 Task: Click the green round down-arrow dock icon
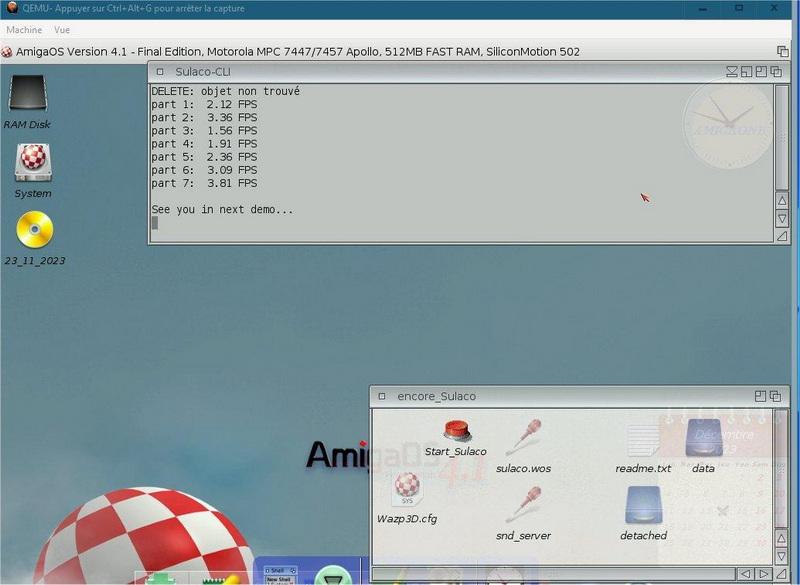(x=333, y=575)
